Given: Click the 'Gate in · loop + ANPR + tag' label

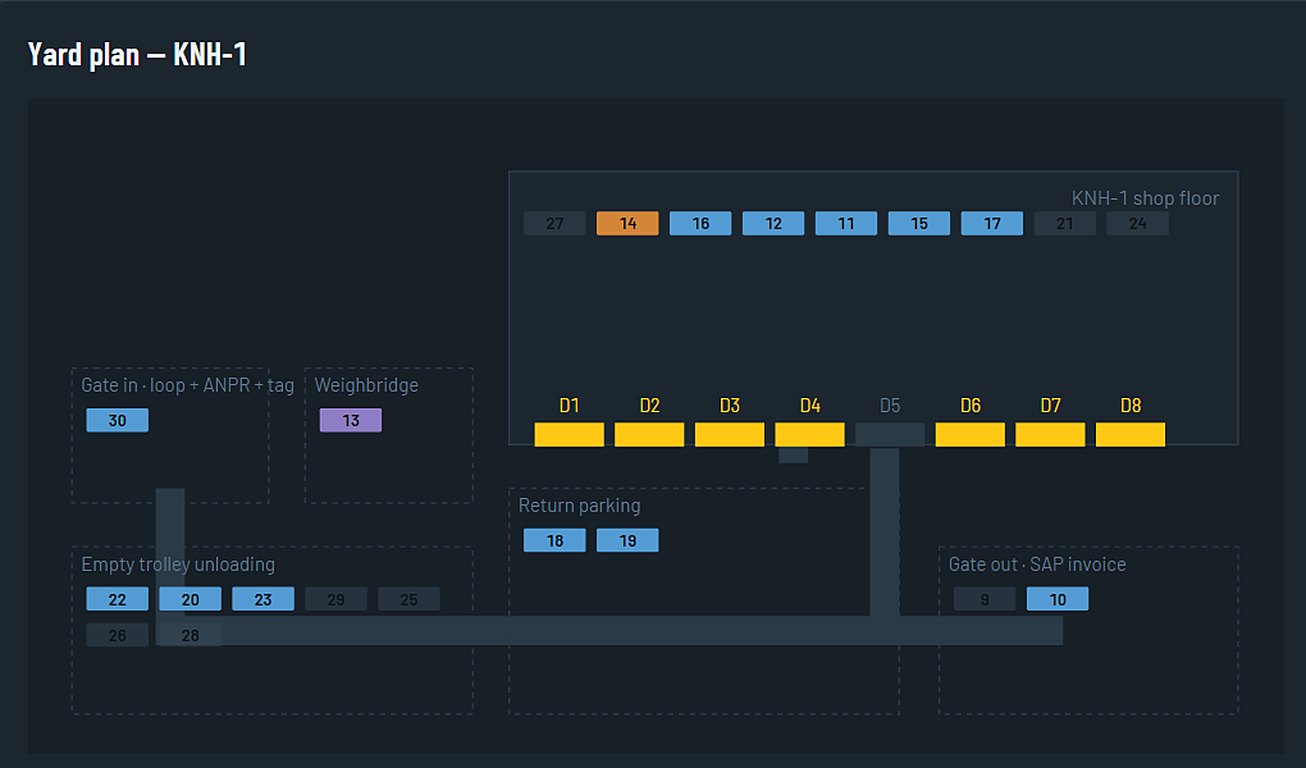Looking at the screenshot, I should 188,385.
